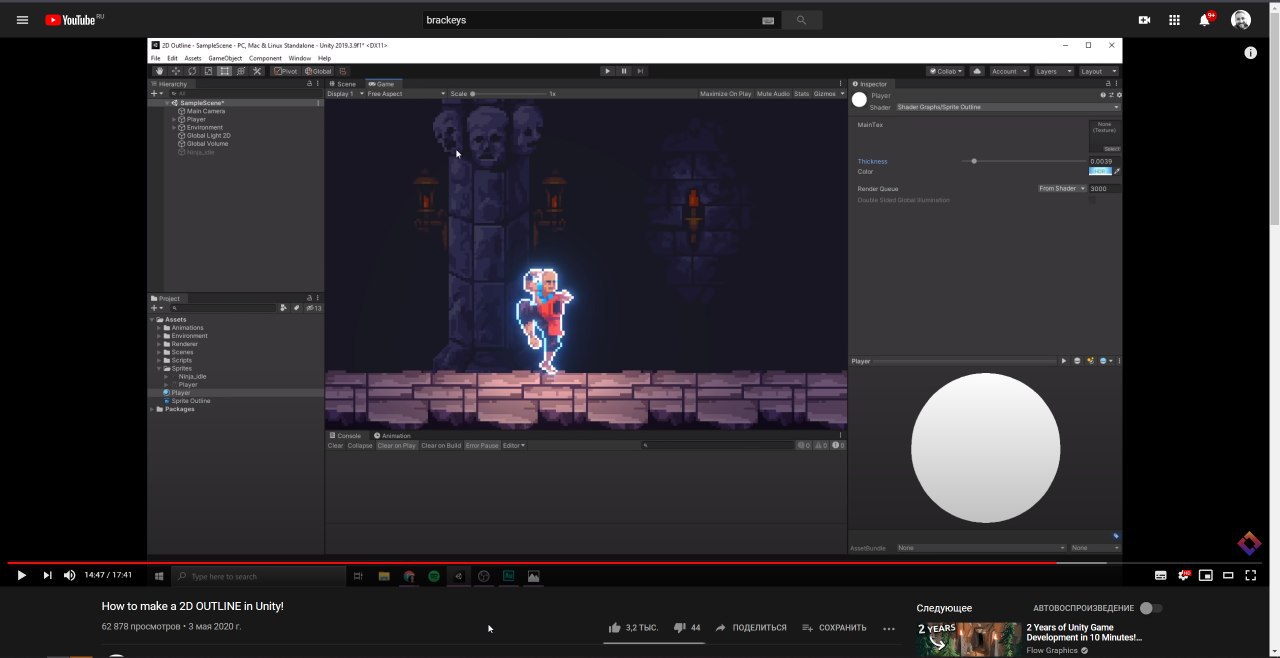This screenshot has width=1280, height=658.
Task: Play the YouTube video
Action: [x=21, y=575]
